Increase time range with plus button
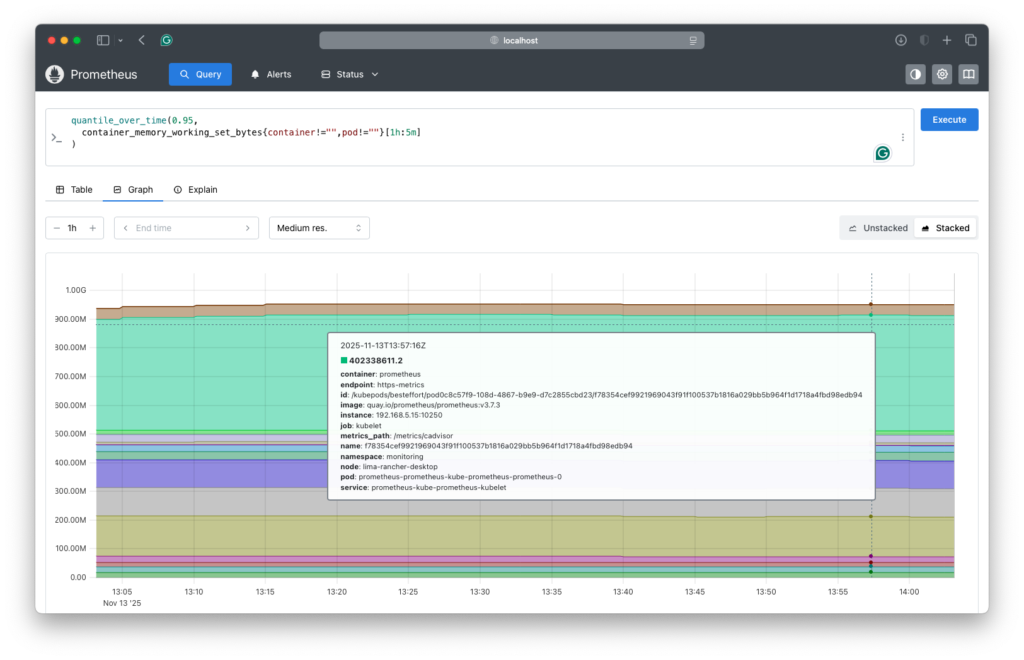Image resolution: width=1024 pixels, height=660 pixels. pyautogui.click(x=92, y=228)
